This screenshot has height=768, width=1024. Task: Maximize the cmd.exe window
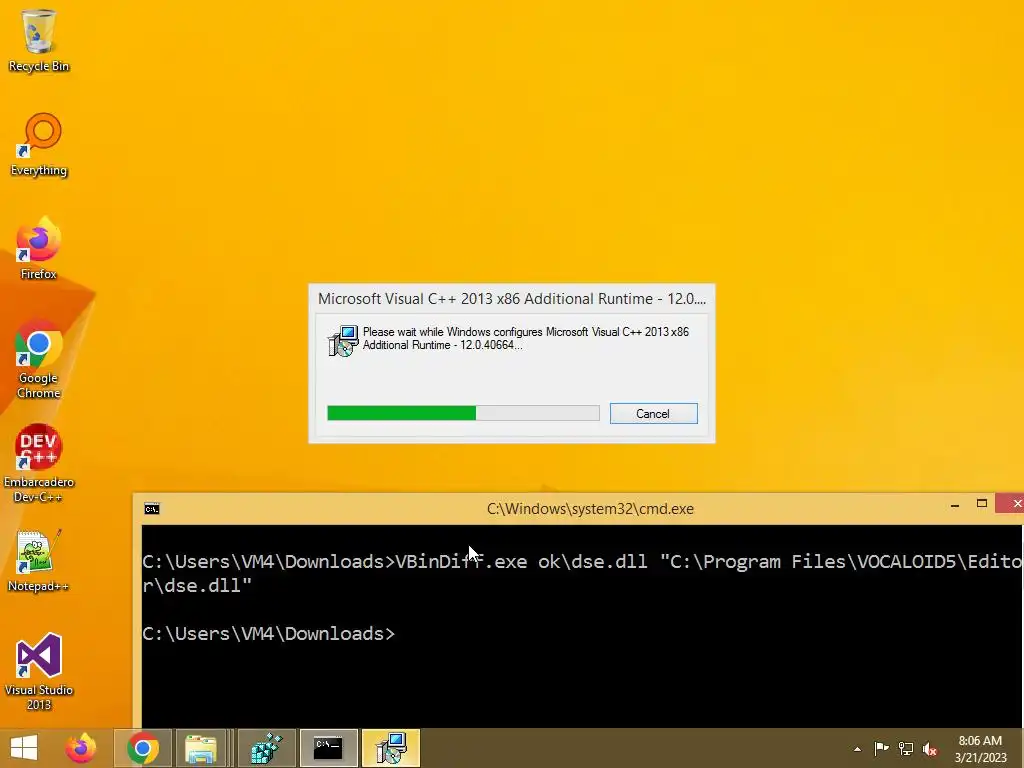(x=982, y=504)
